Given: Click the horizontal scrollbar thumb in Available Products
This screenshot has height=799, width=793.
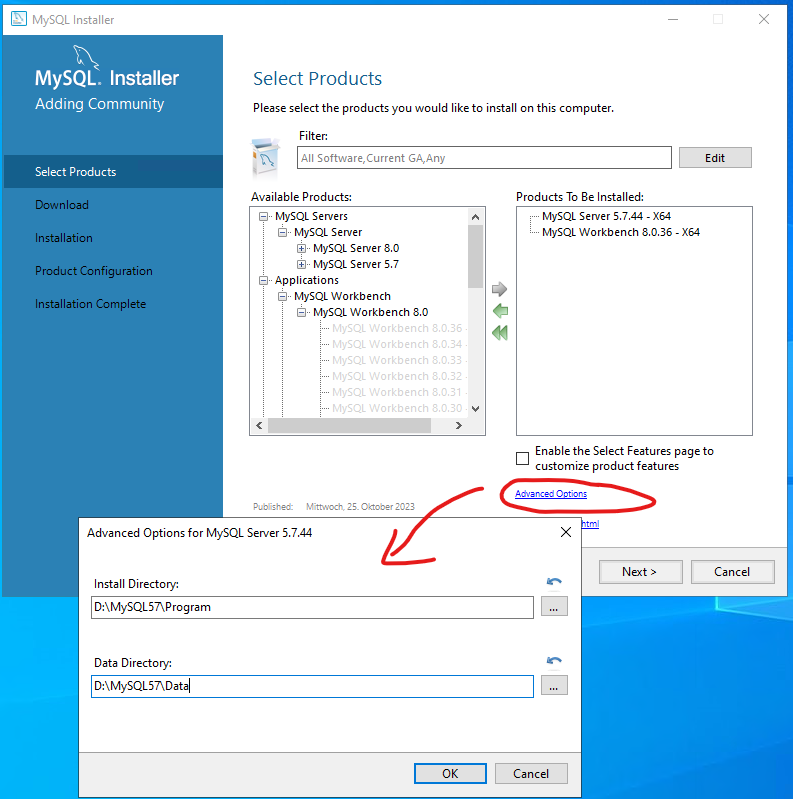Looking at the screenshot, I should [350, 425].
